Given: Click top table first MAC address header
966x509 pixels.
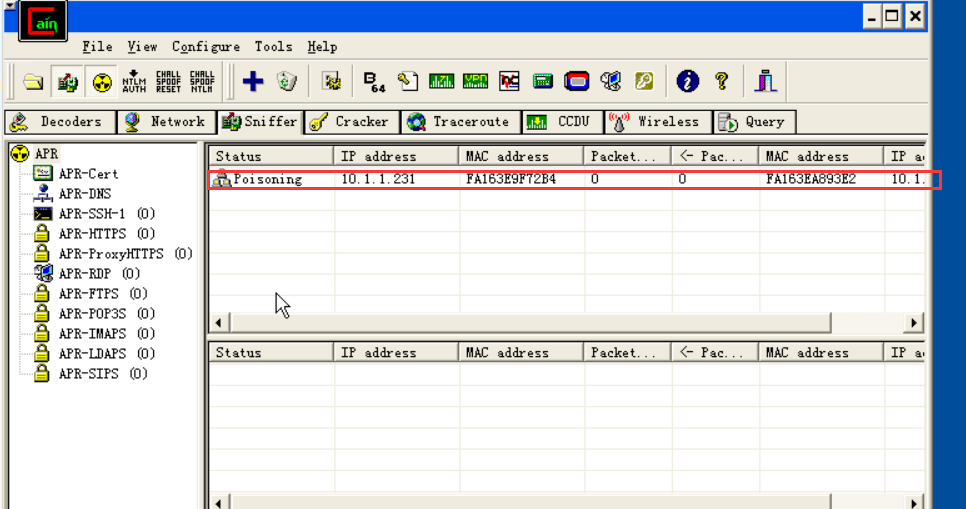Looking at the screenshot, I should tap(521, 157).
